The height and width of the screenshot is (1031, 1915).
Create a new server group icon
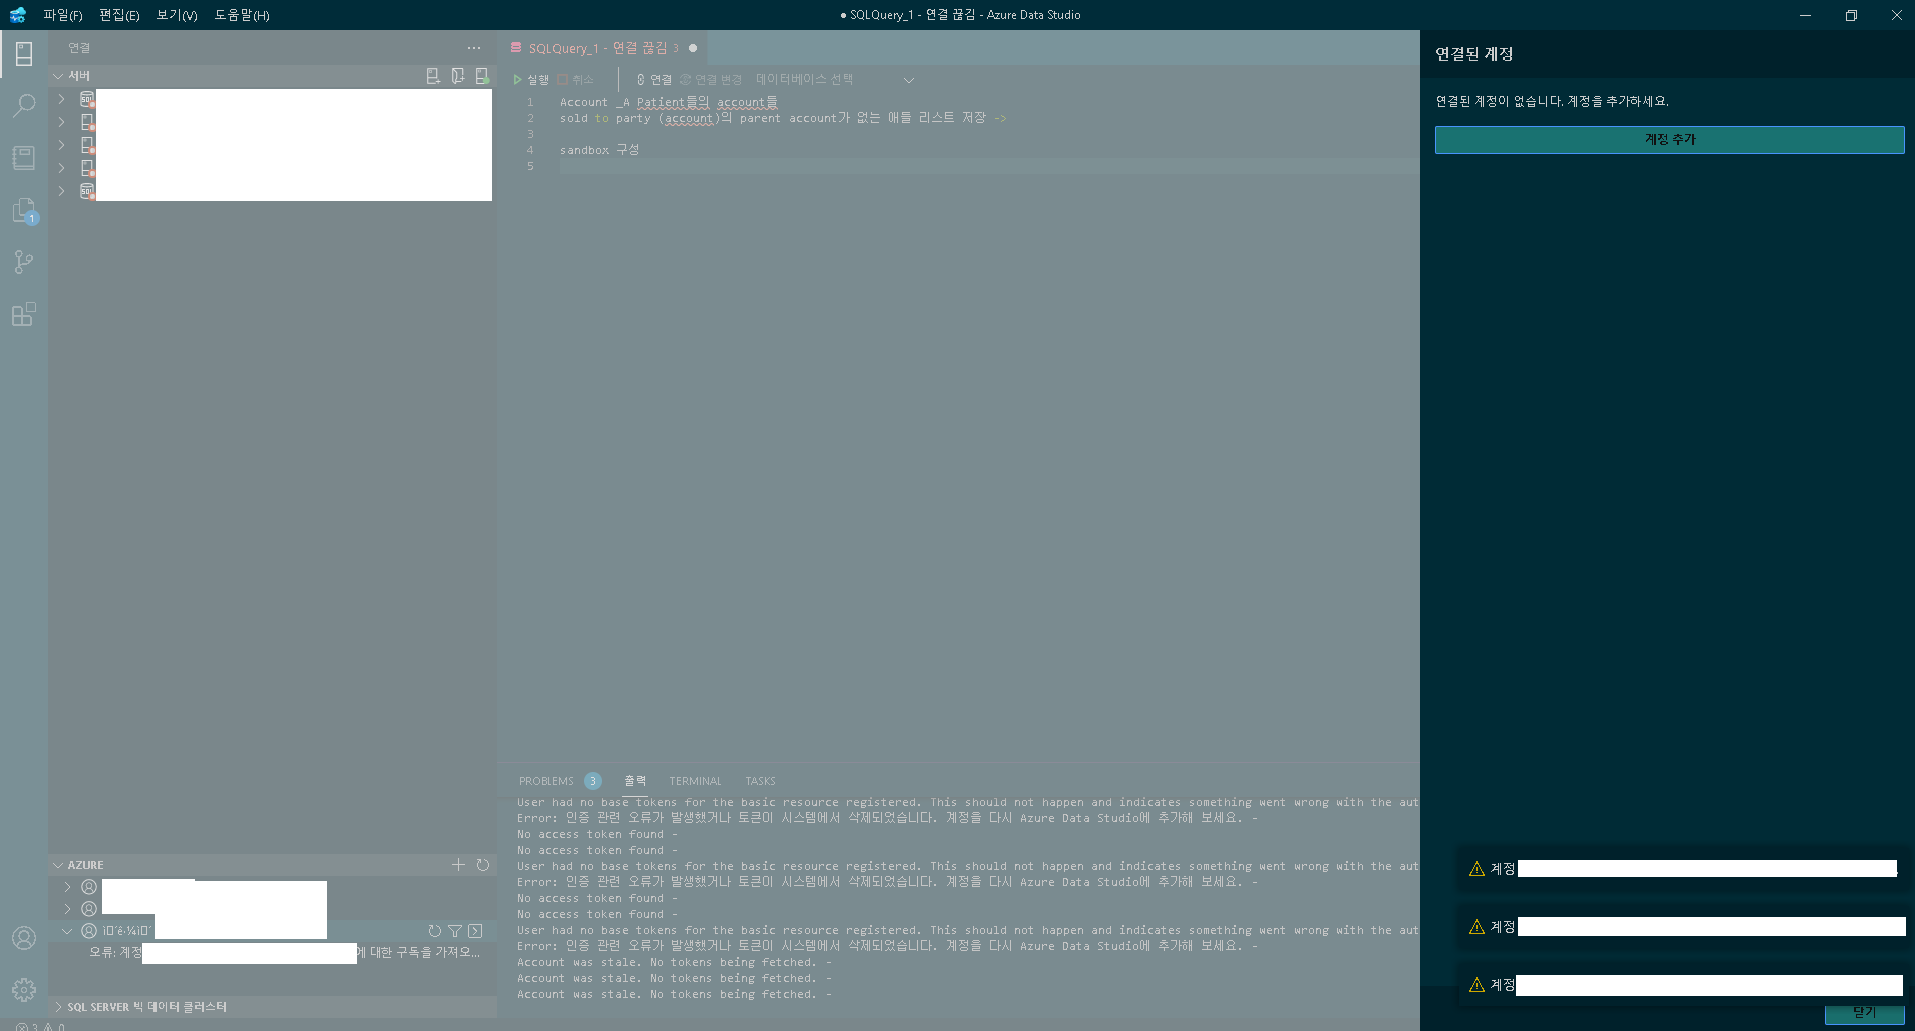click(x=458, y=75)
